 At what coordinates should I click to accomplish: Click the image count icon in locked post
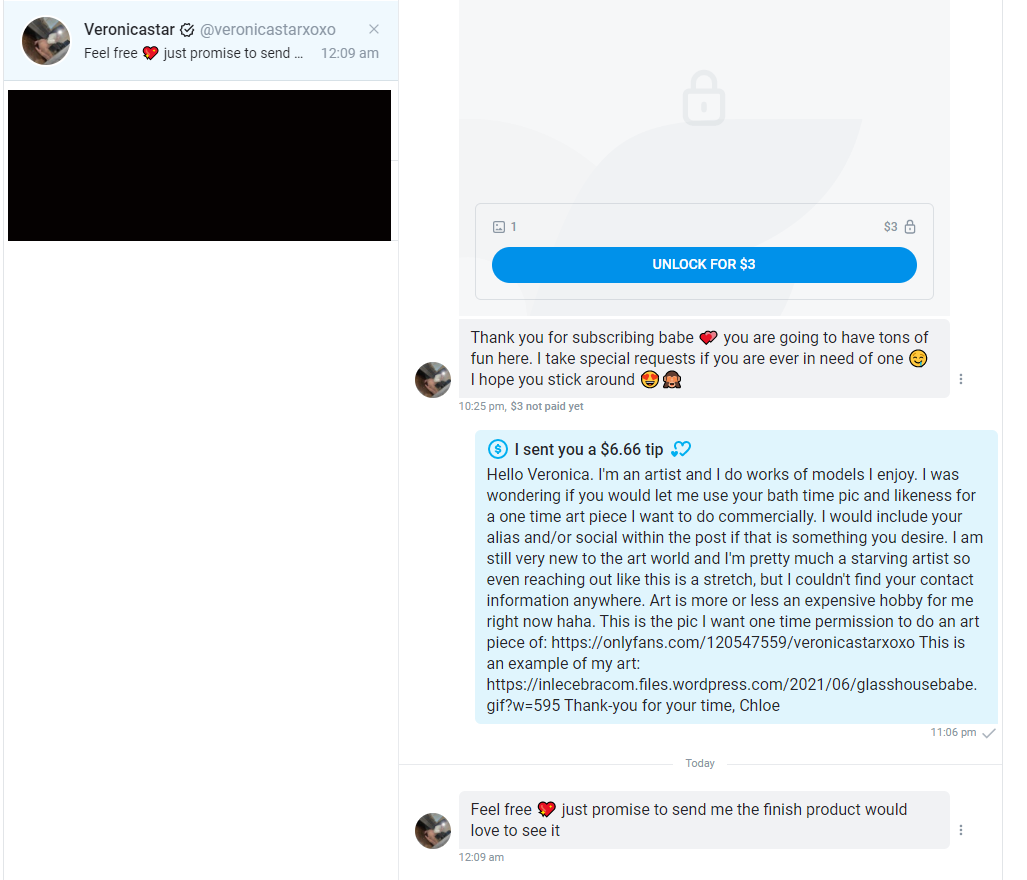click(x=499, y=227)
